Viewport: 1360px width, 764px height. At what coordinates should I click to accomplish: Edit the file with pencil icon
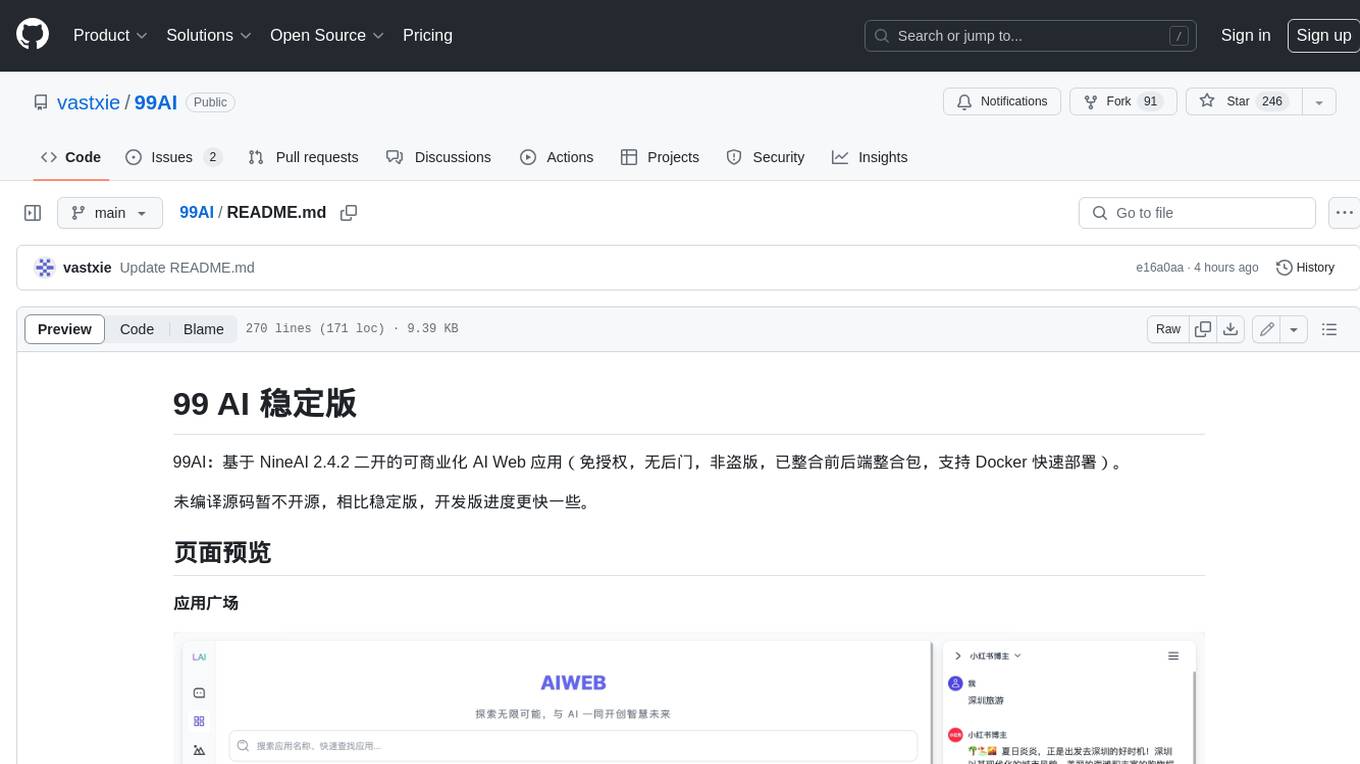[1267, 329]
